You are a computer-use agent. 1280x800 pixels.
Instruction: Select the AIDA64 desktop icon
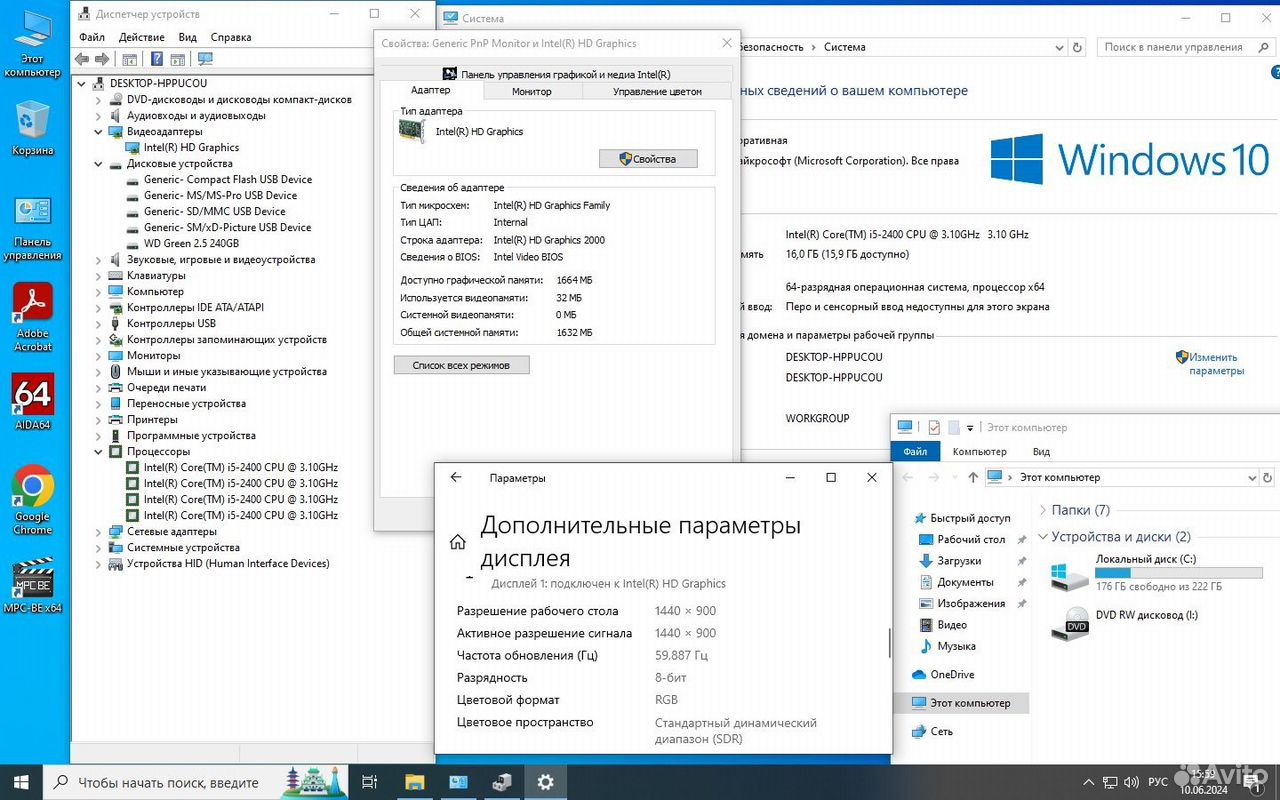point(32,403)
